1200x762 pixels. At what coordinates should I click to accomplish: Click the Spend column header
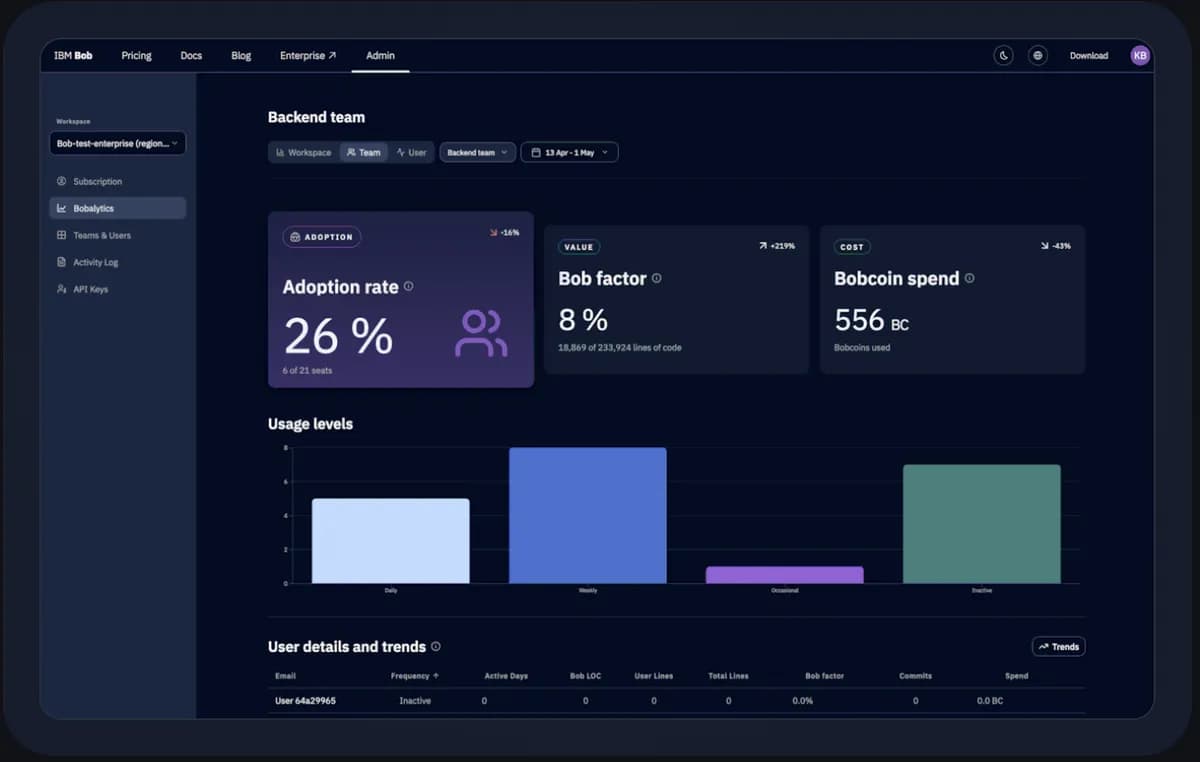1016,676
